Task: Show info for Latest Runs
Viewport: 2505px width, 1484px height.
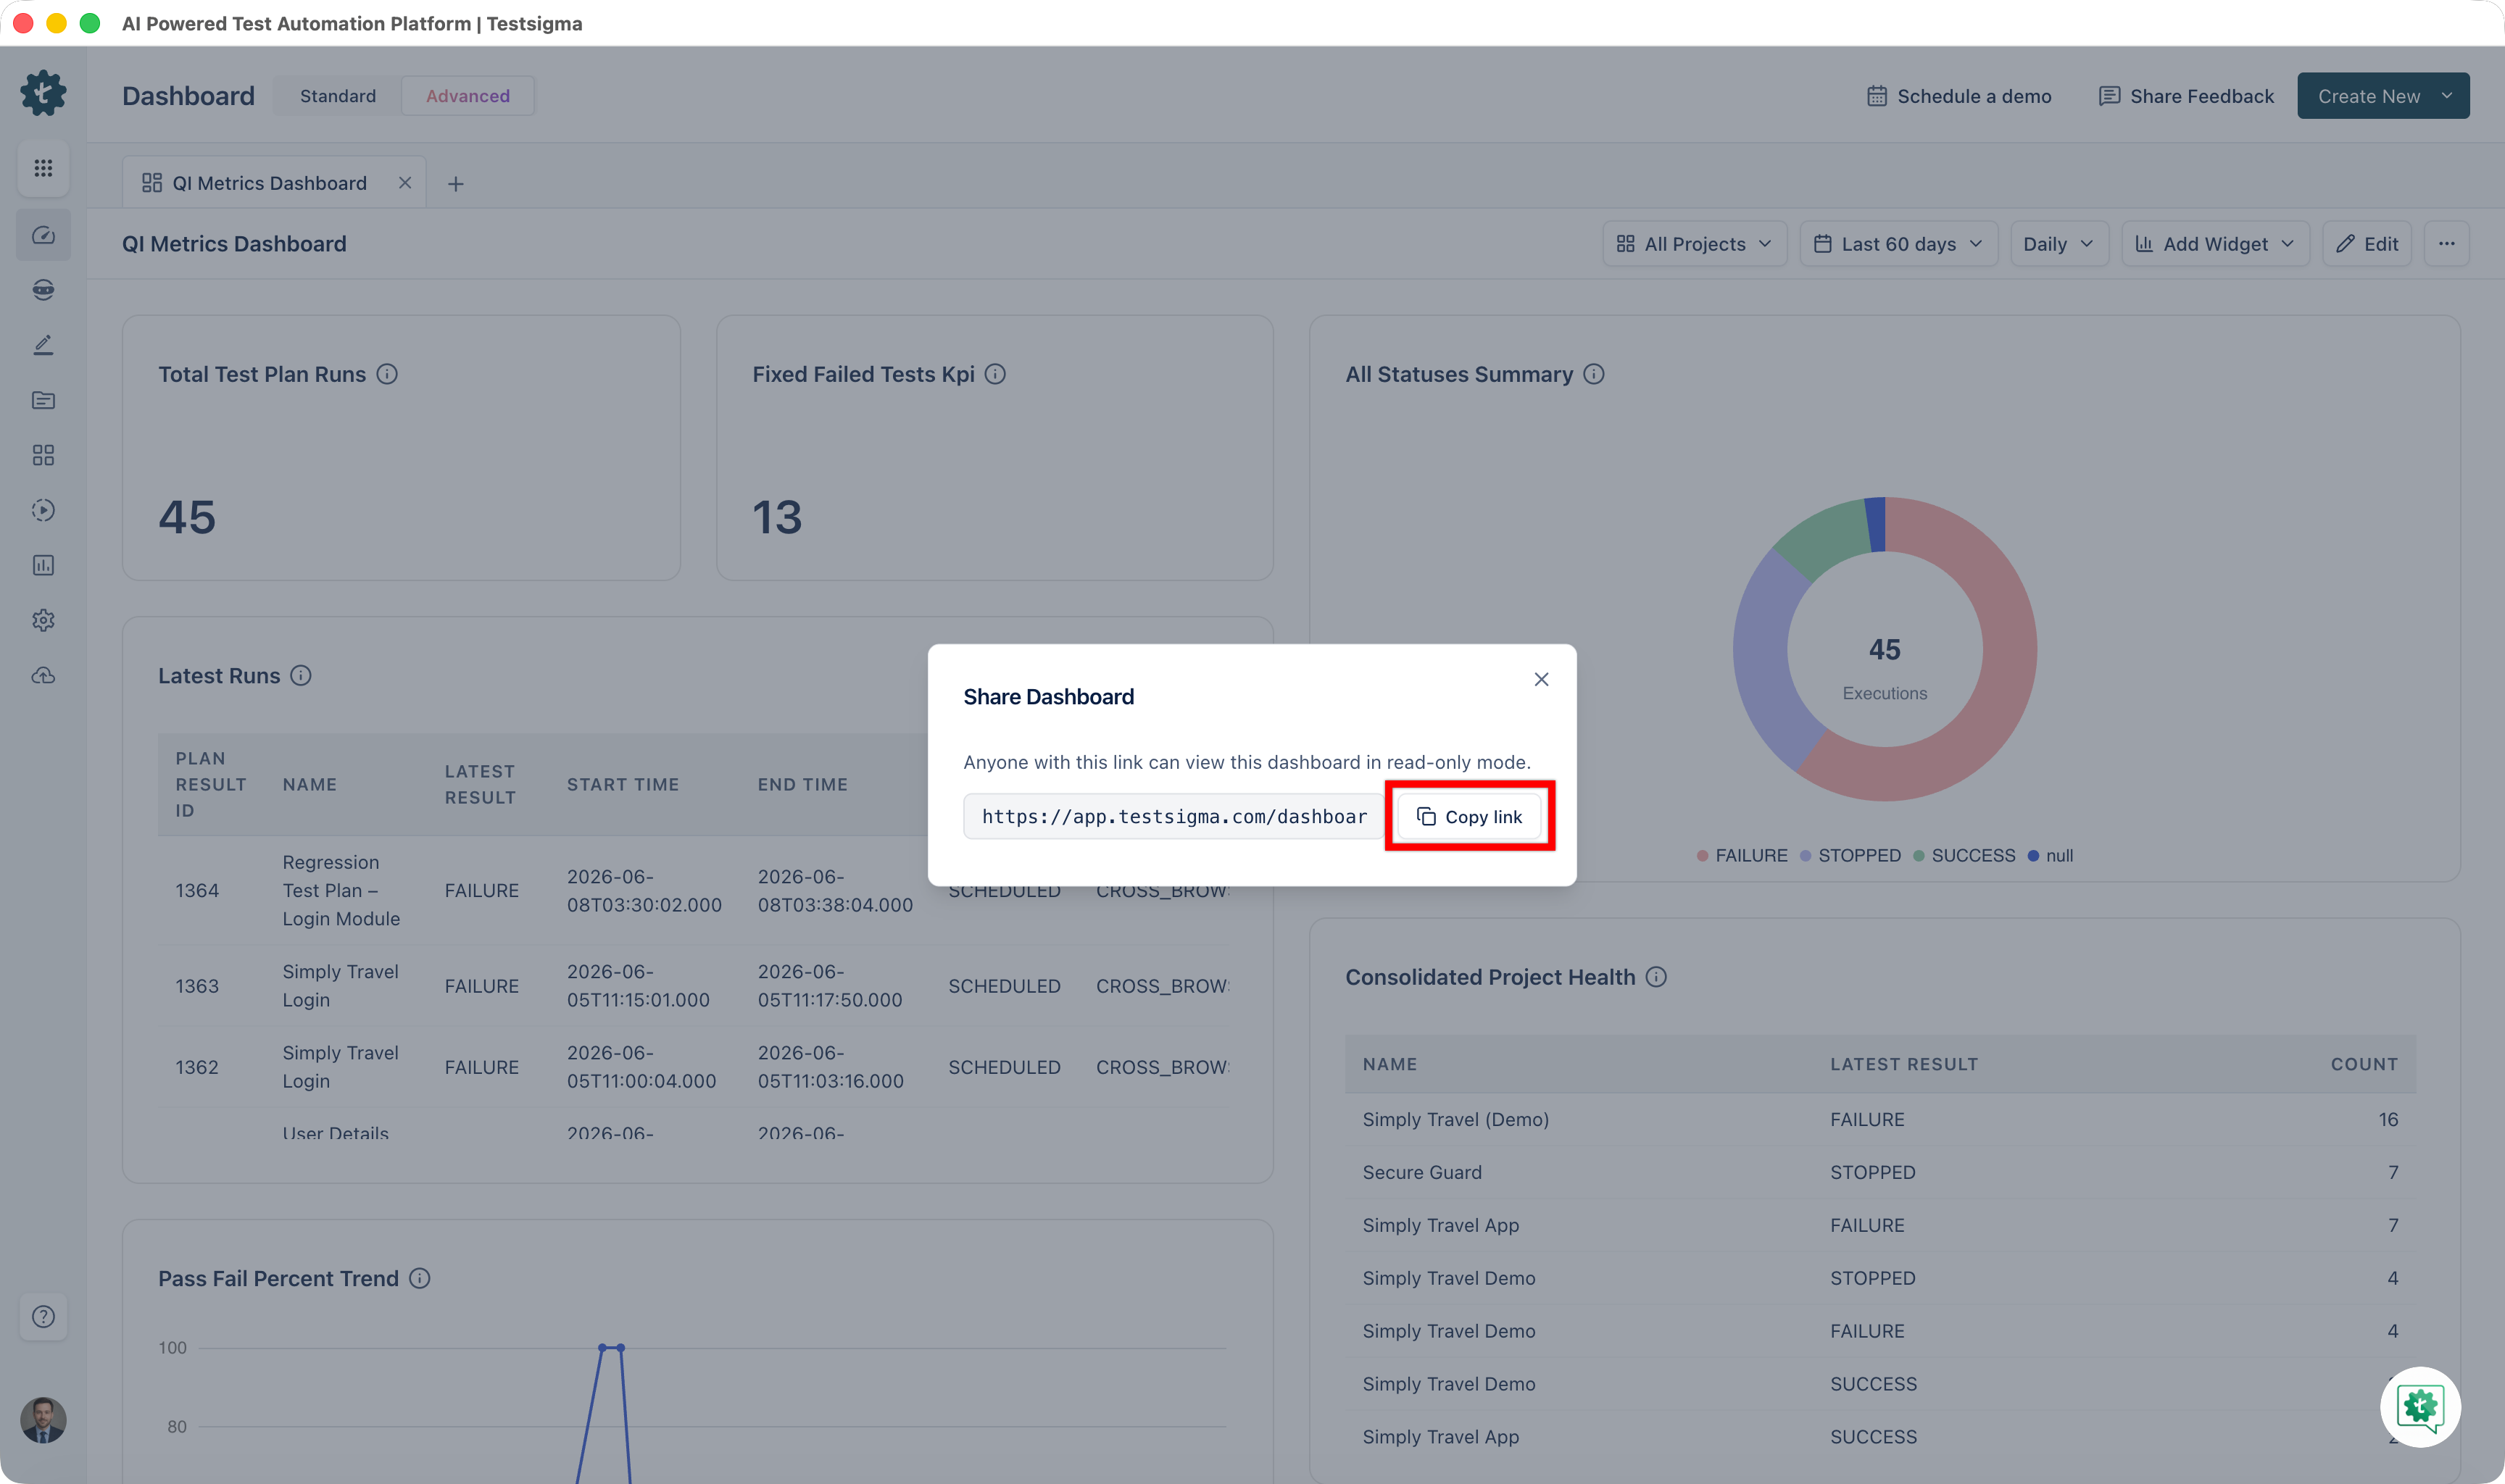Action: click(301, 676)
